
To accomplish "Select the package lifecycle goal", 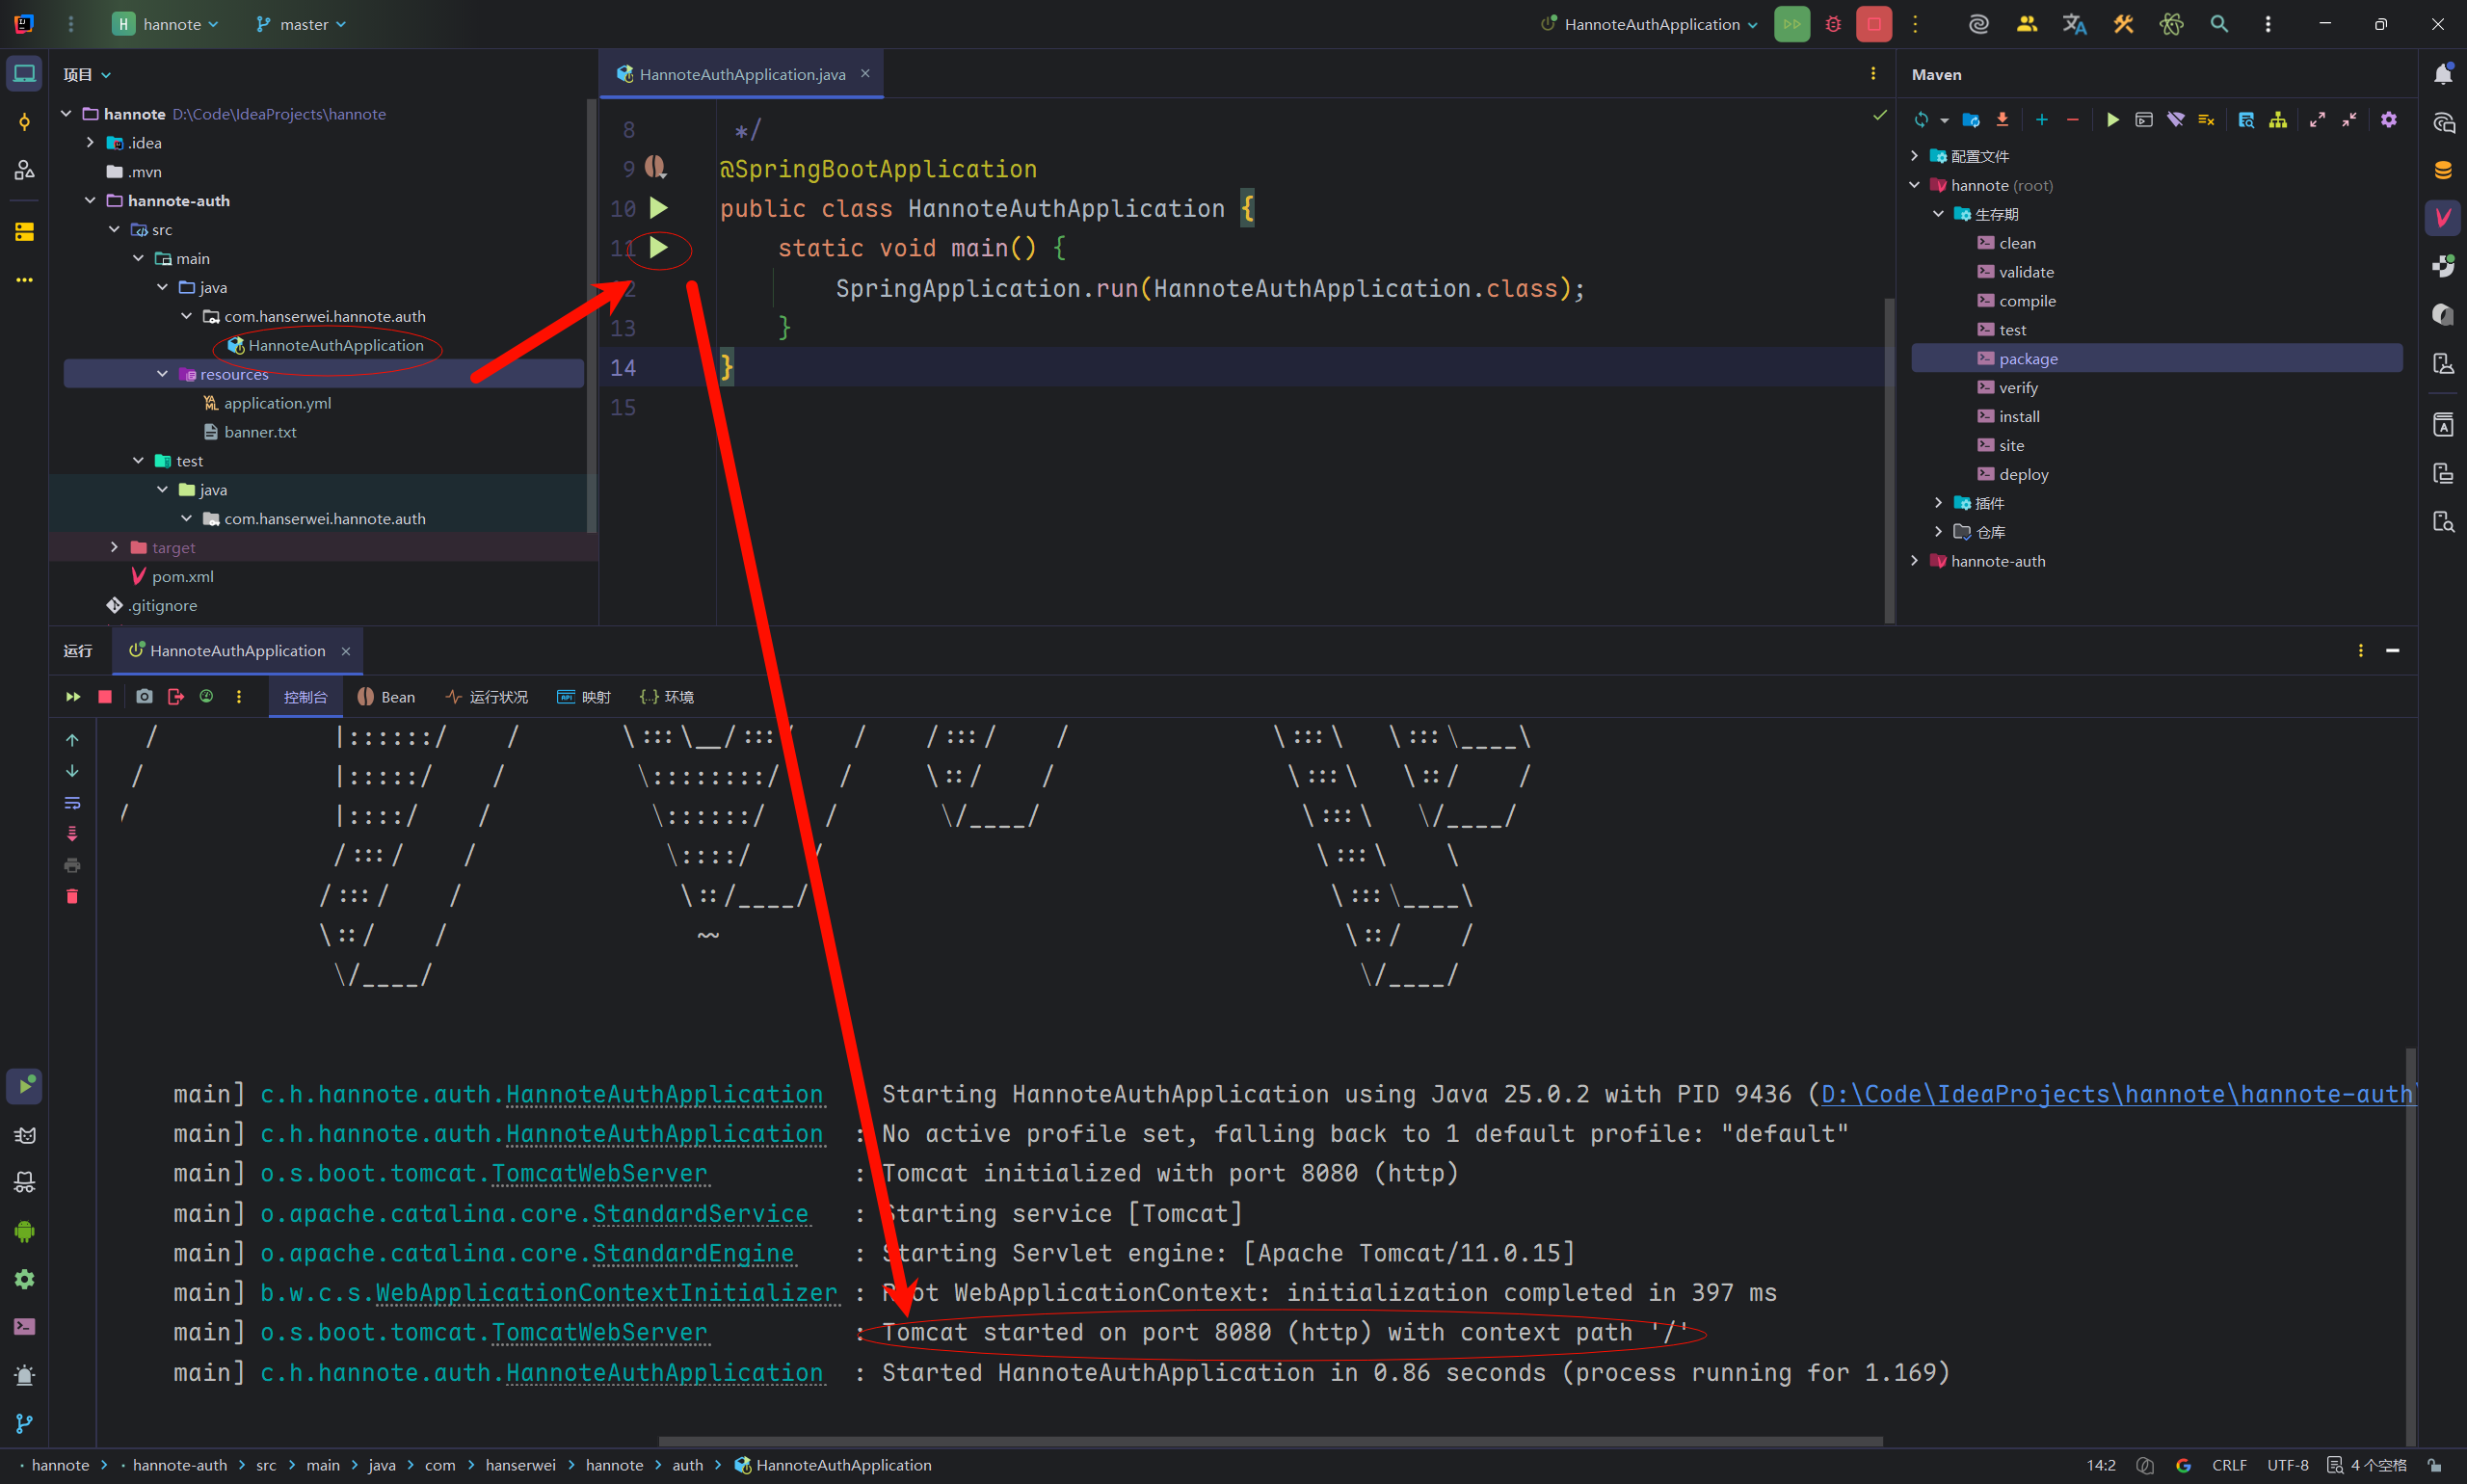I will coord(2027,358).
